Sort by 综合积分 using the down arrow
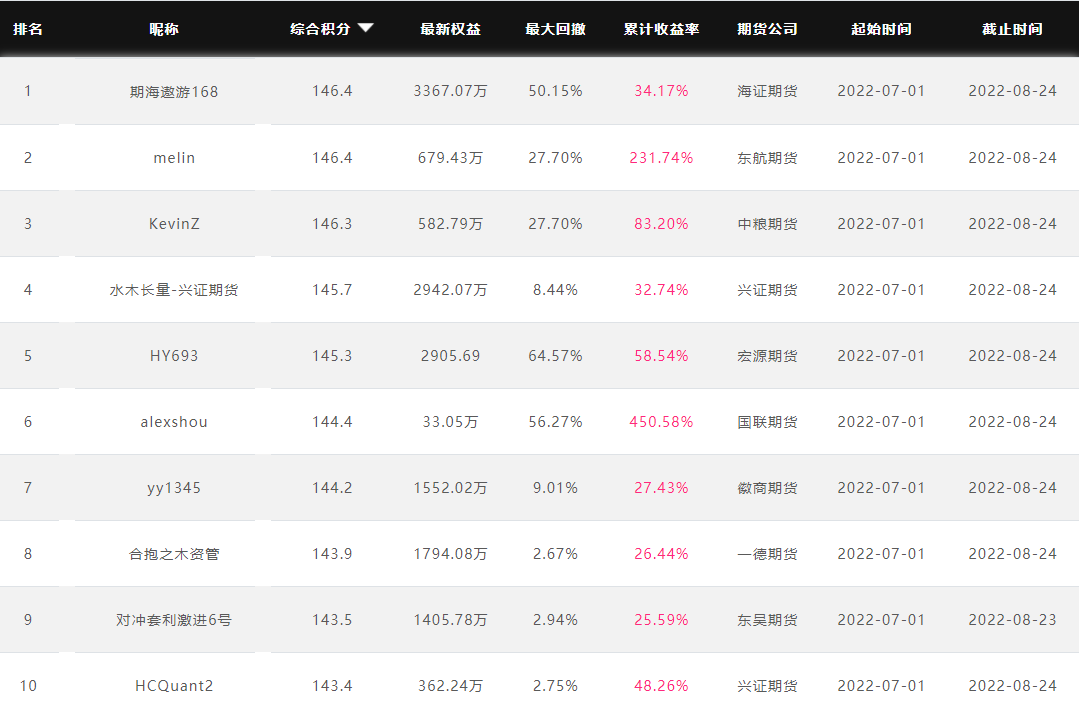 coord(365,28)
